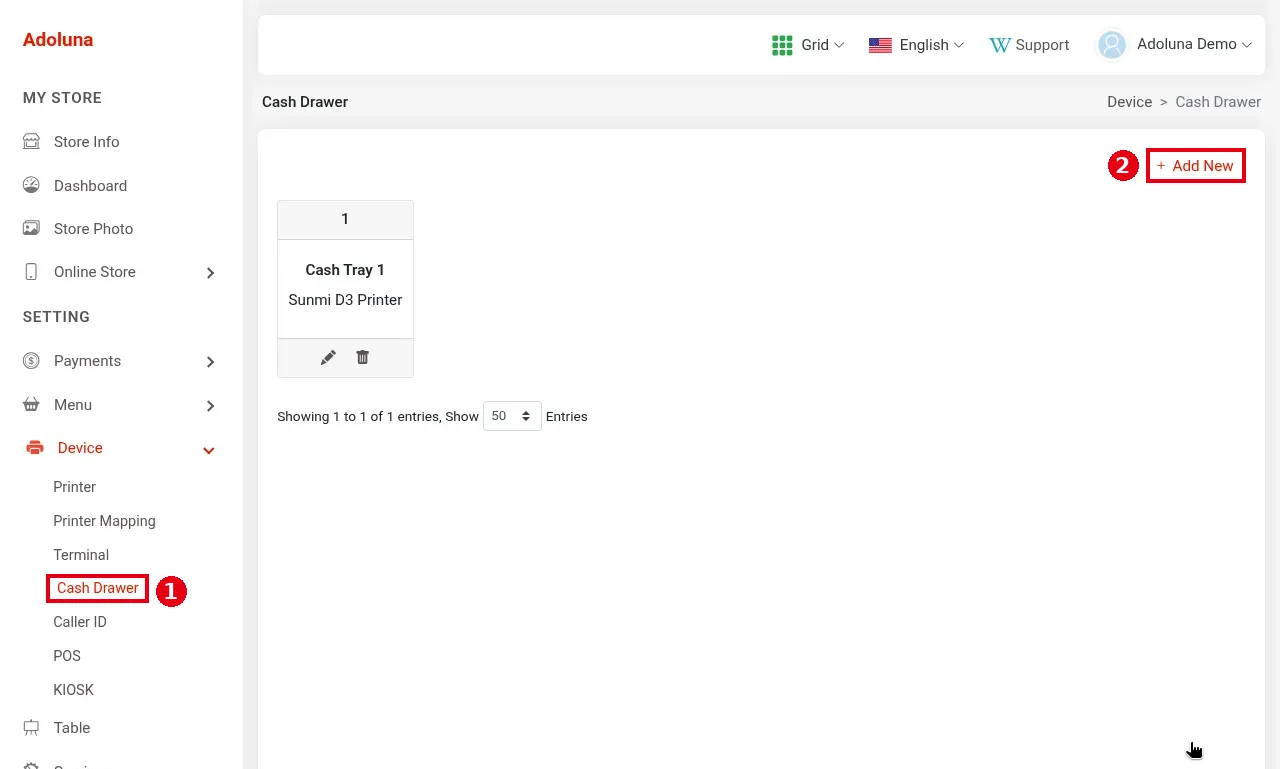The width and height of the screenshot is (1280, 769).
Task: Open Printer Mapping in sidebar
Action: coord(105,521)
